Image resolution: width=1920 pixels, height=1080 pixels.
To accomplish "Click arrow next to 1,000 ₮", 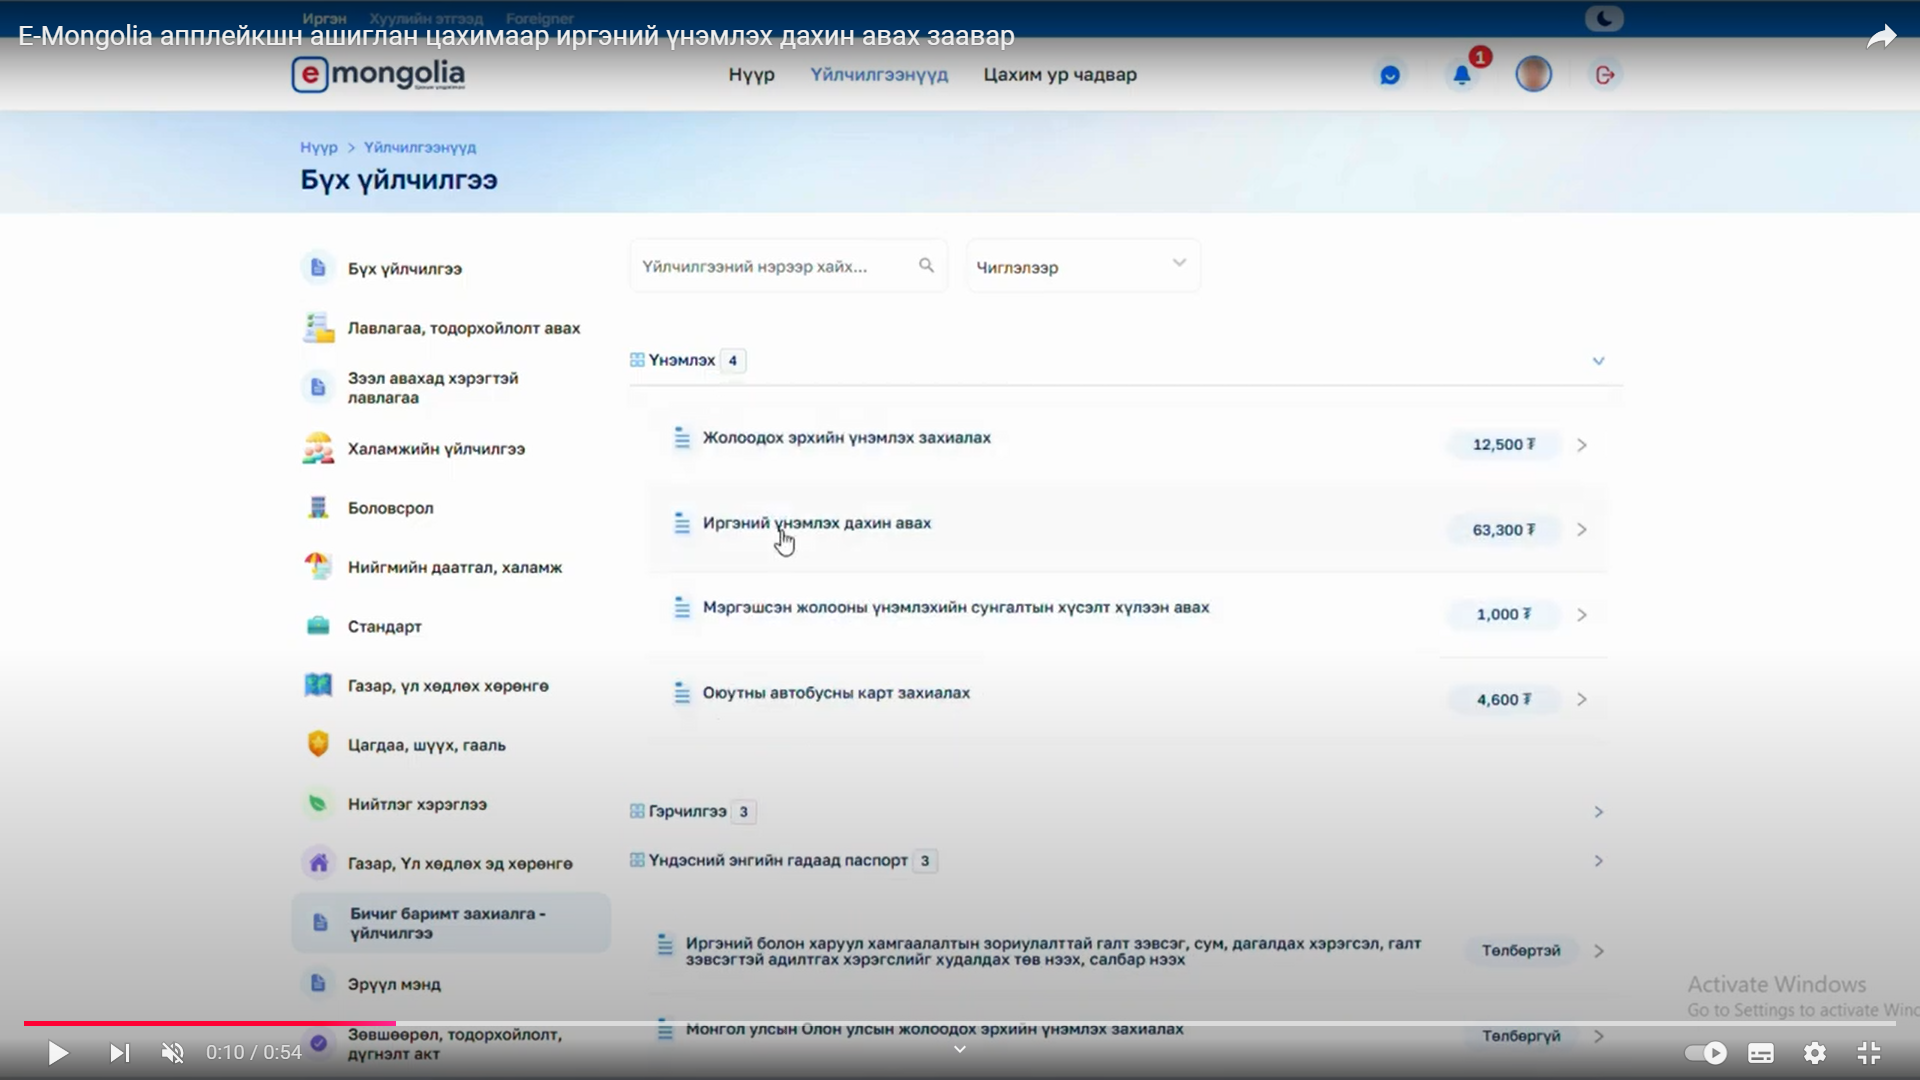I will 1582,615.
